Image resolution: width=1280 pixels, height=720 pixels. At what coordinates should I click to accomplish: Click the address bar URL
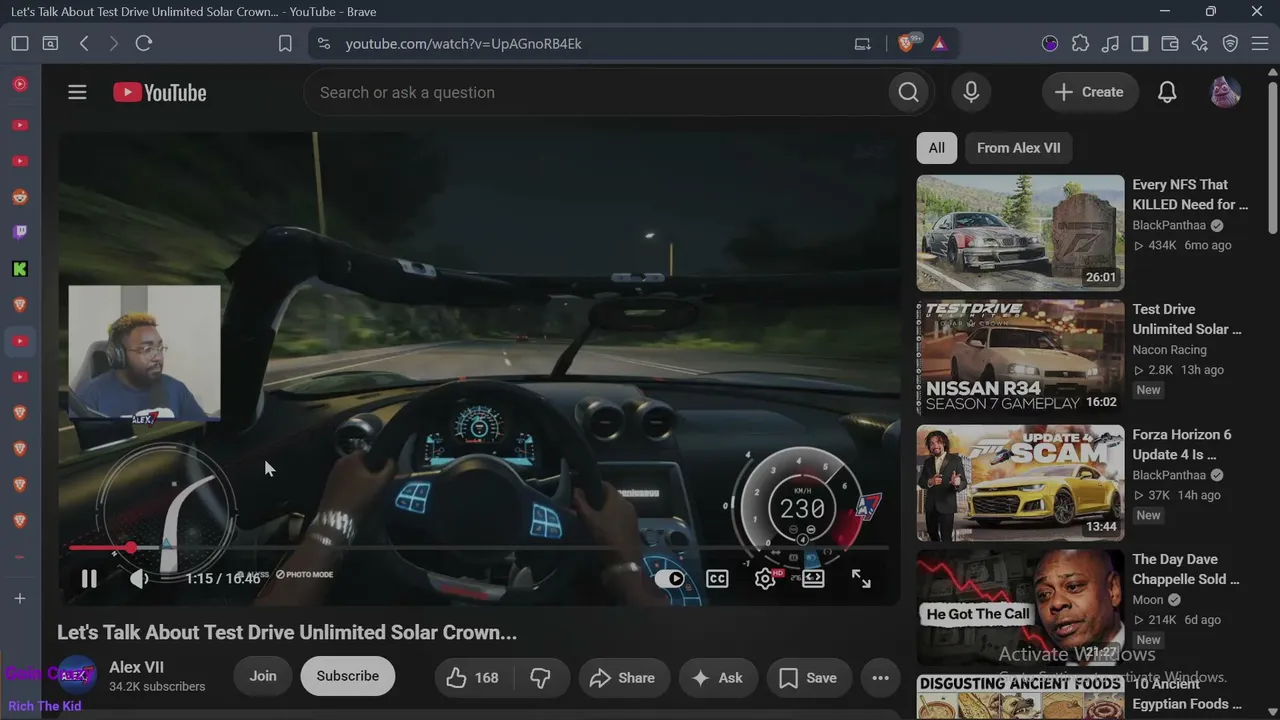[463, 44]
